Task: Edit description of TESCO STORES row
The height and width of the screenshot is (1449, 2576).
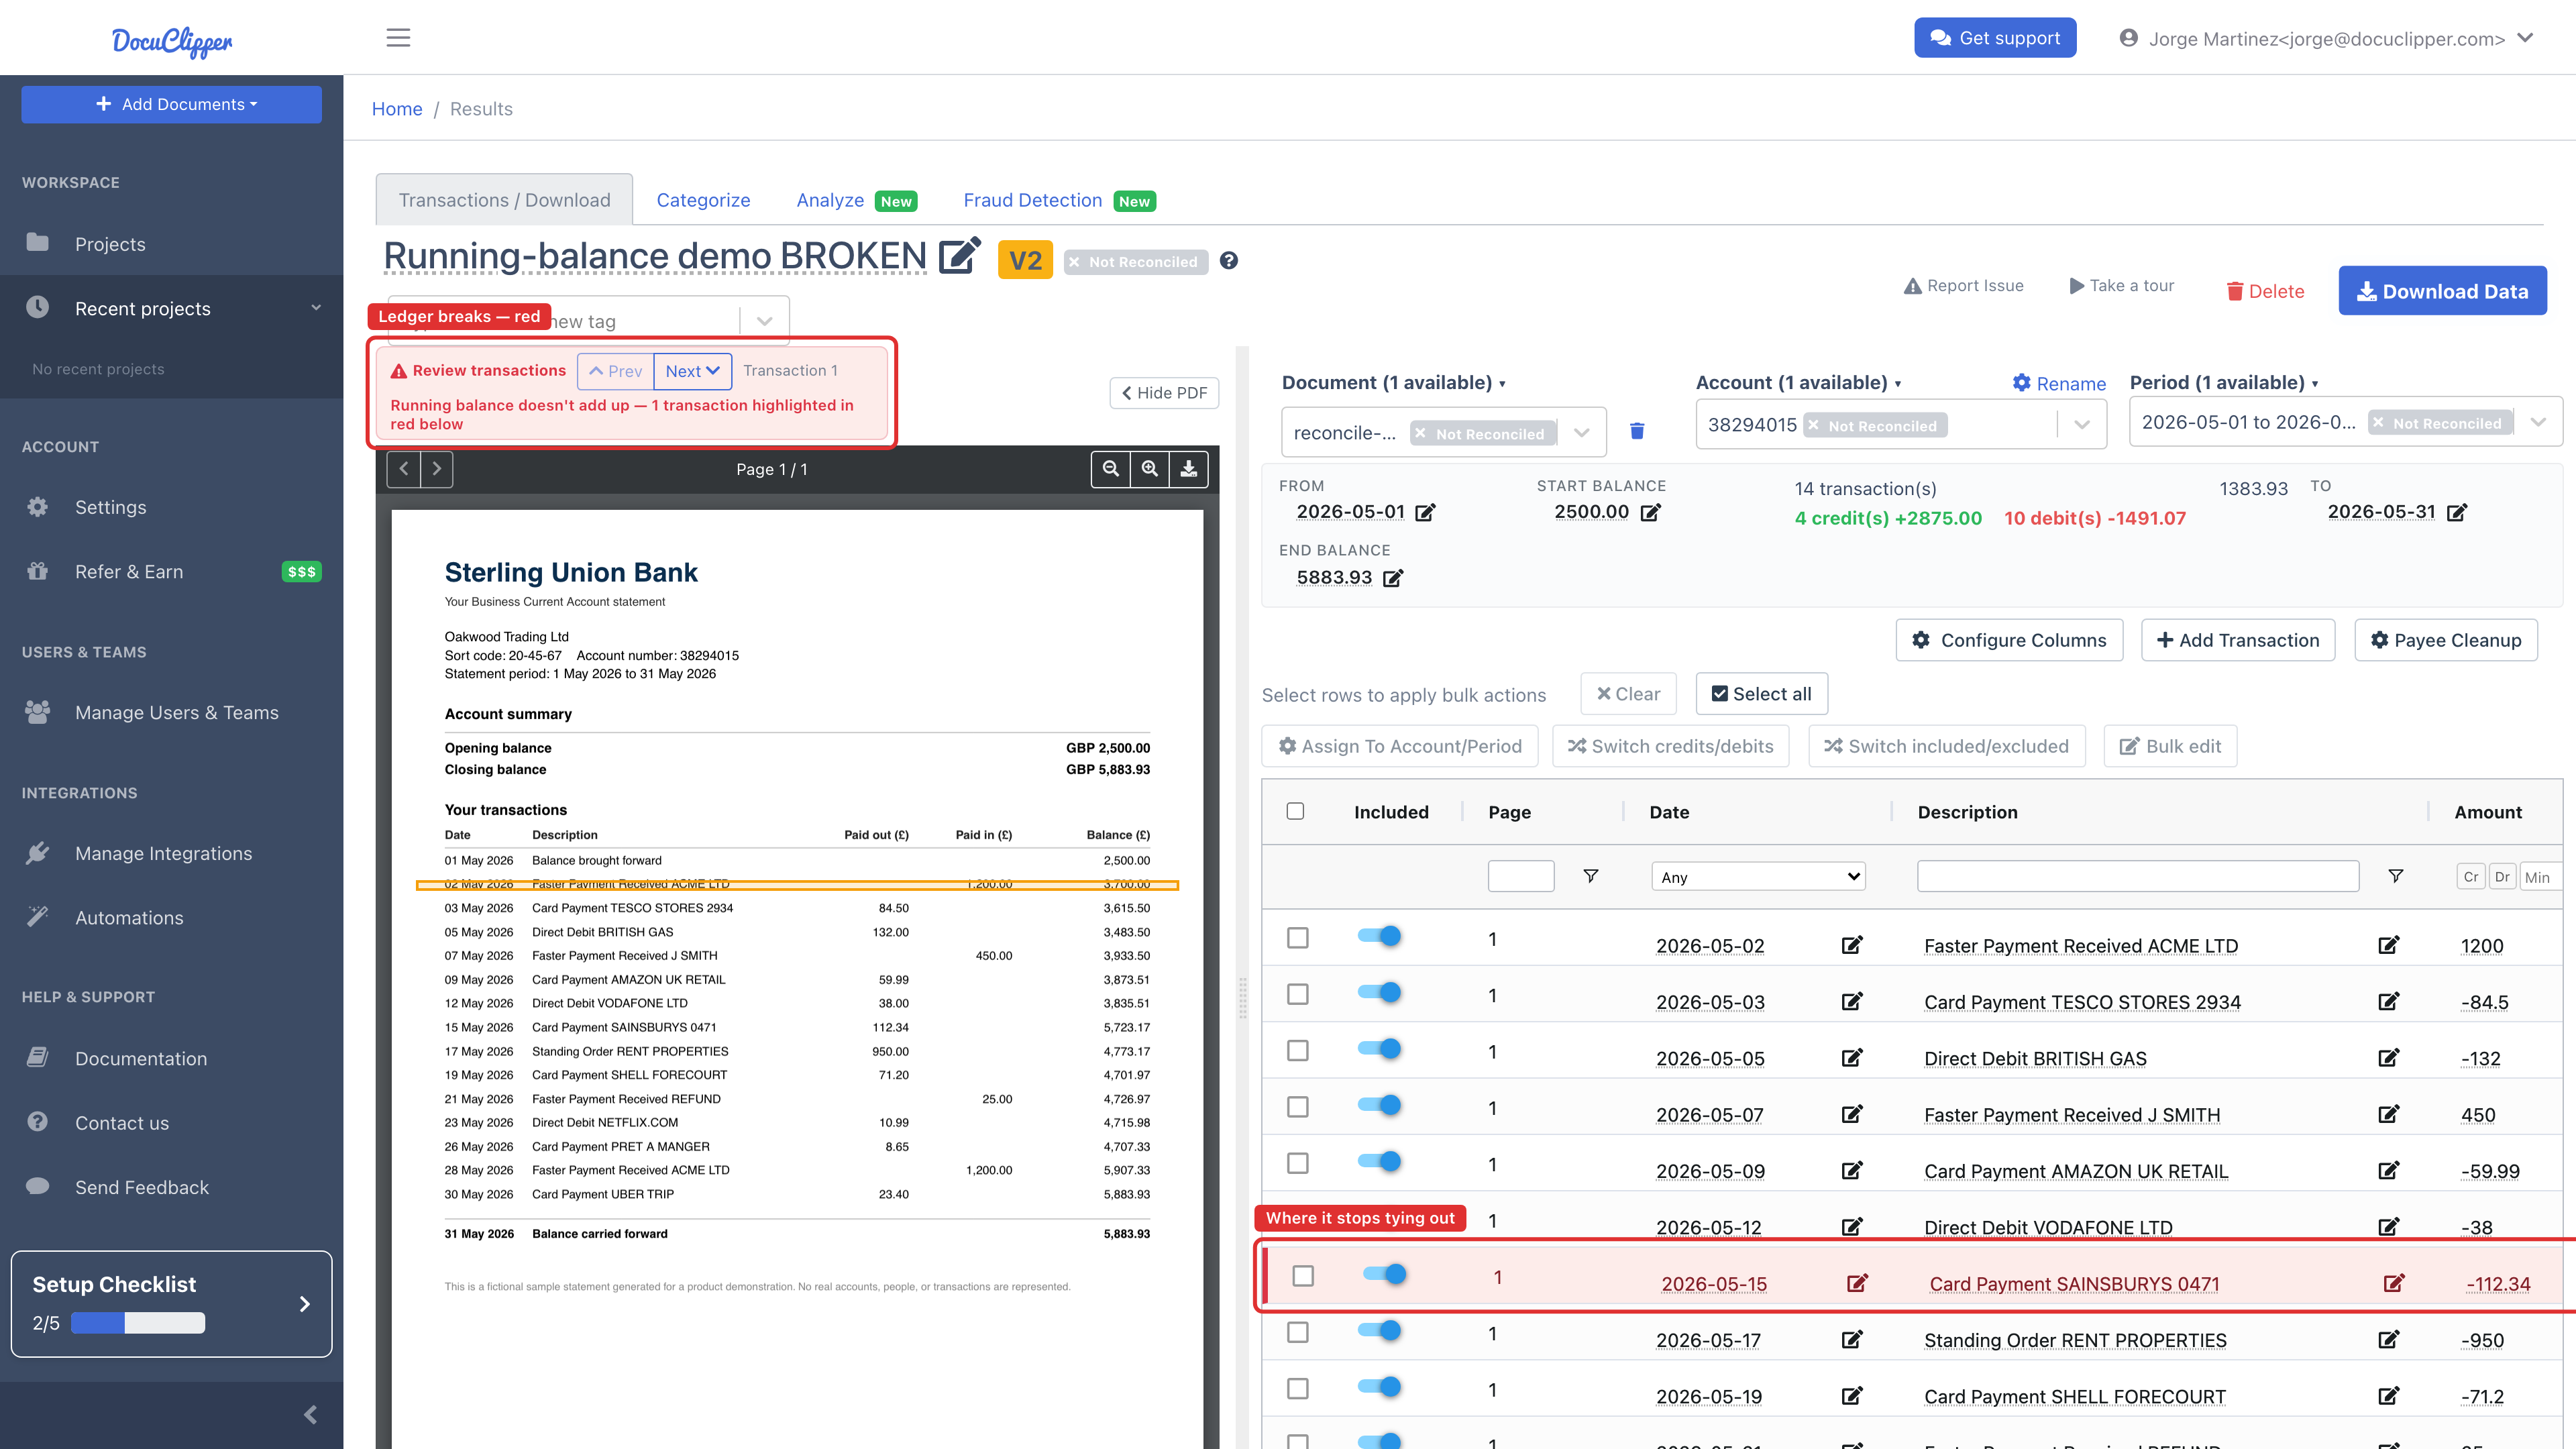Action: [2389, 1001]
